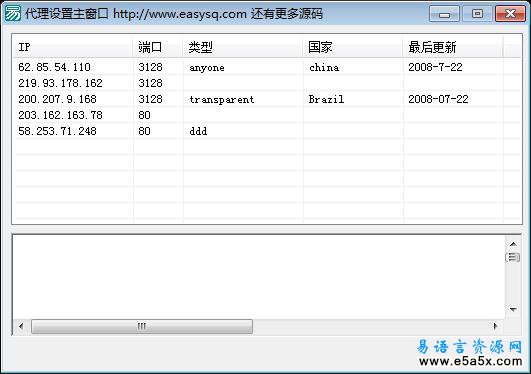Click inside the lower text box
Screen dimensions: 531x374
259,277
